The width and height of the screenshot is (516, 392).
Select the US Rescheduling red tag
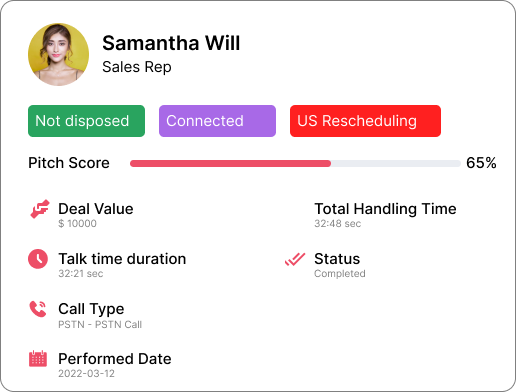(x=365, y=121)
